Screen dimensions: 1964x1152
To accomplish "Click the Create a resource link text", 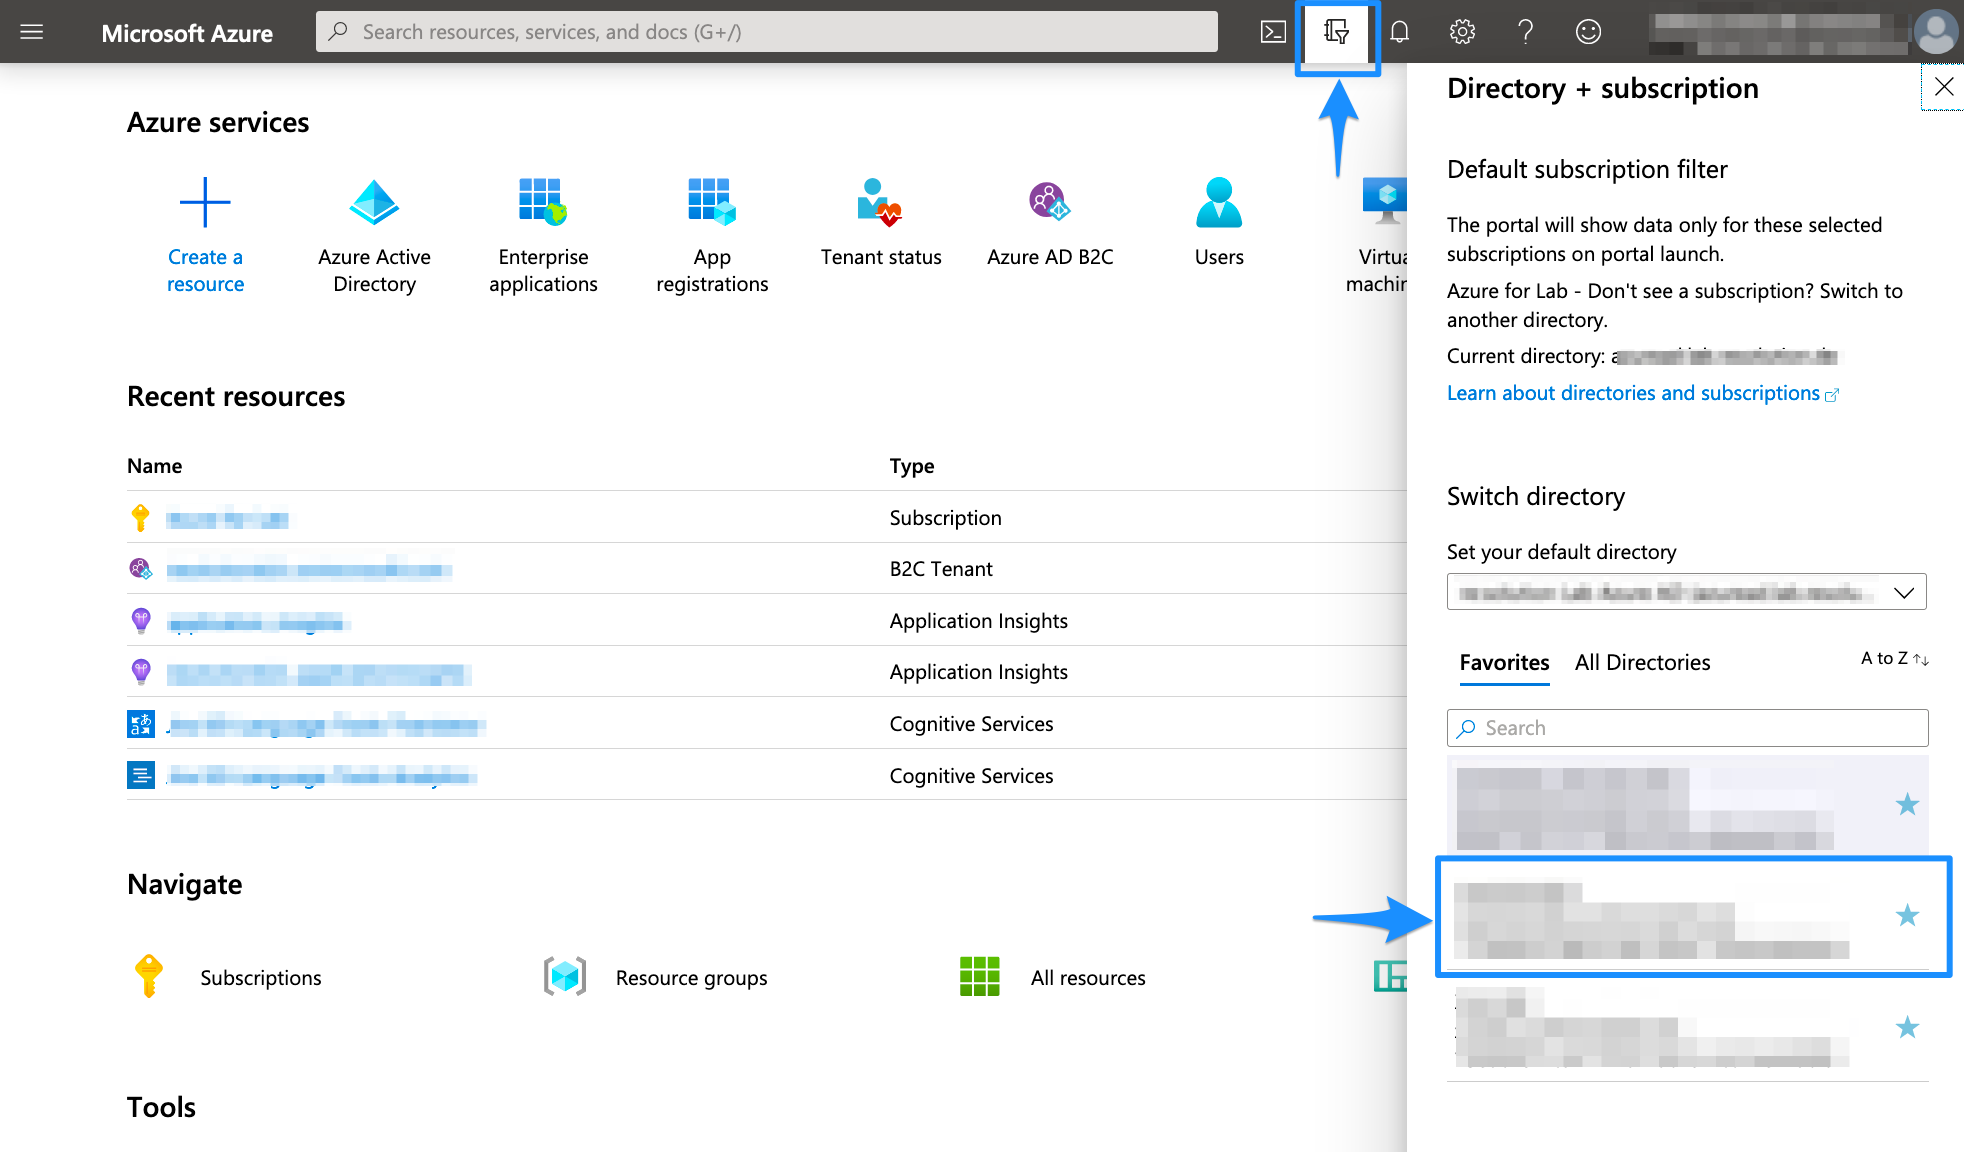I will coord(205,270).
